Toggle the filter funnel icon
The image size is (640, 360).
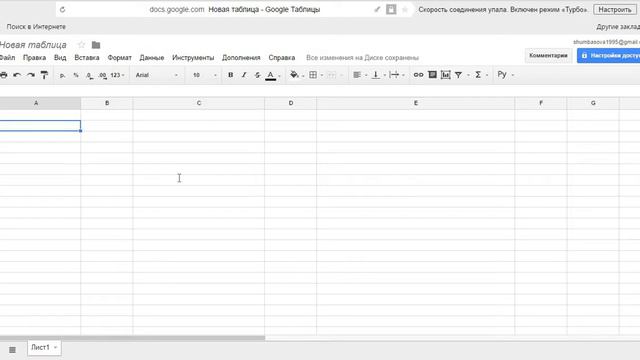459,75
